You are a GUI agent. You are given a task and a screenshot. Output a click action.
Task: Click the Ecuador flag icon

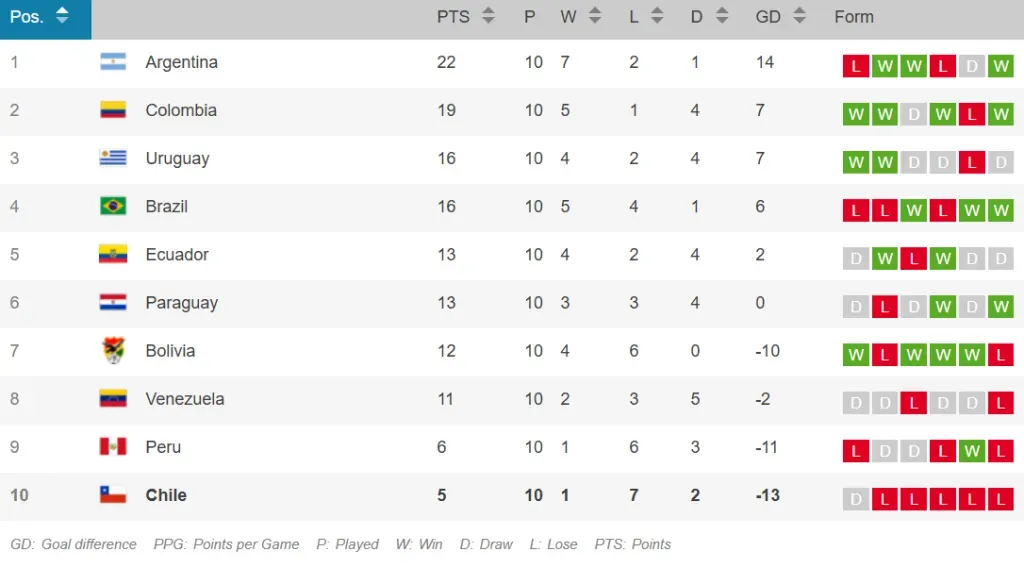coord(113,254)
